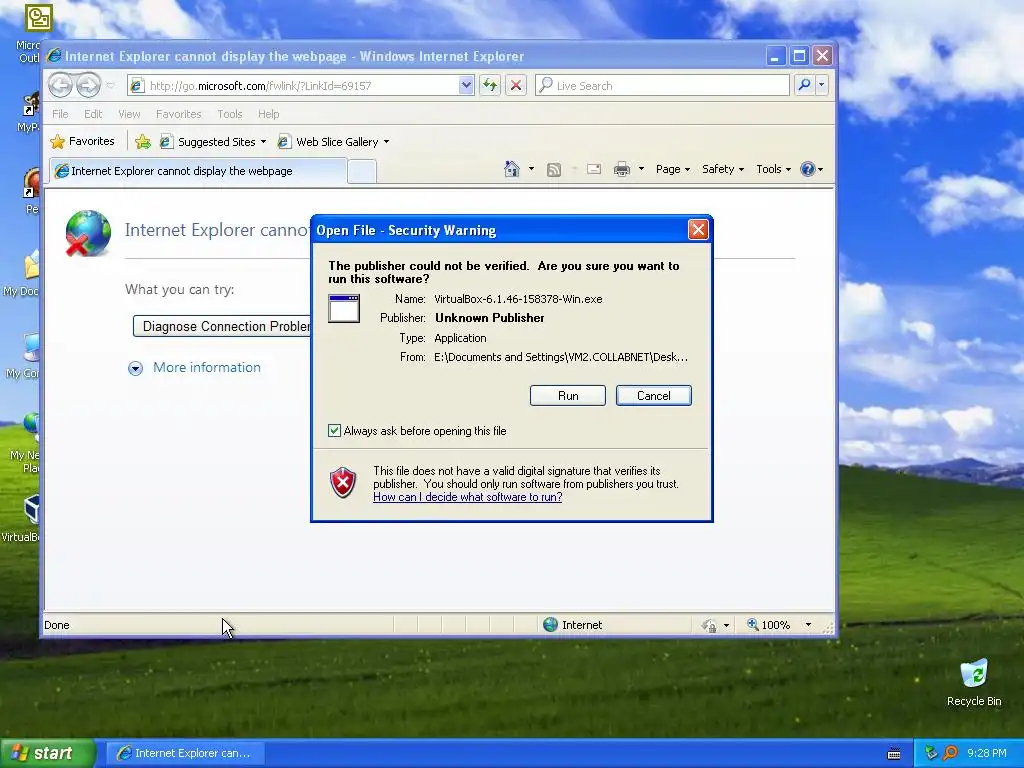The height and width of the screenshot is (768, 1024).
Task: Open the Favorites menu in menu bar
Action: [x=178, y=114]
